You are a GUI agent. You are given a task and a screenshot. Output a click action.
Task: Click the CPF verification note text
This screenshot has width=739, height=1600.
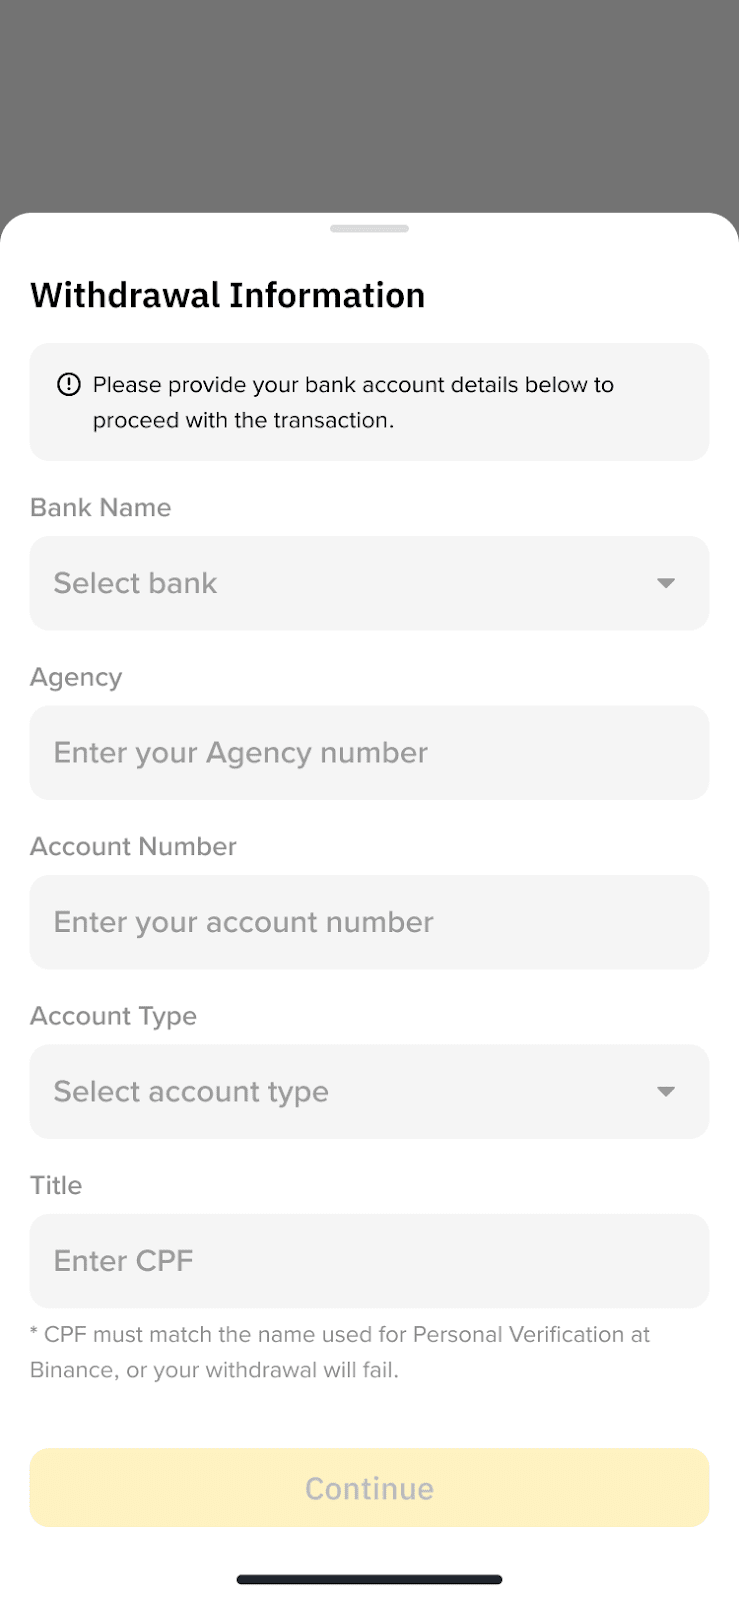coord(340,1352)
